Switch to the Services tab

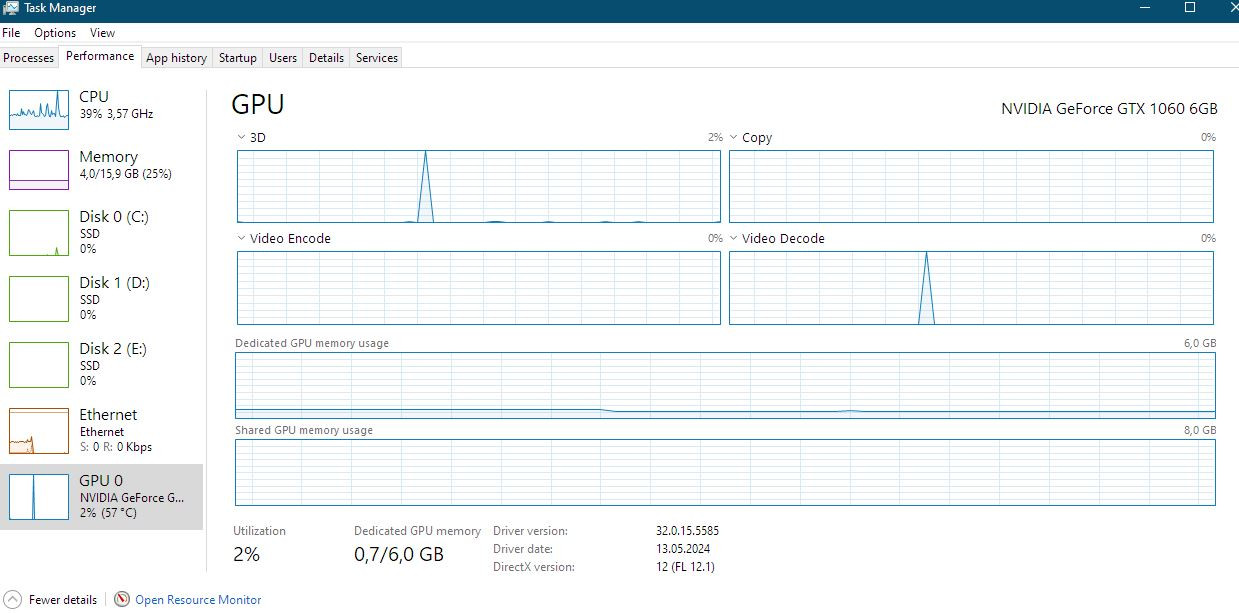377,58
